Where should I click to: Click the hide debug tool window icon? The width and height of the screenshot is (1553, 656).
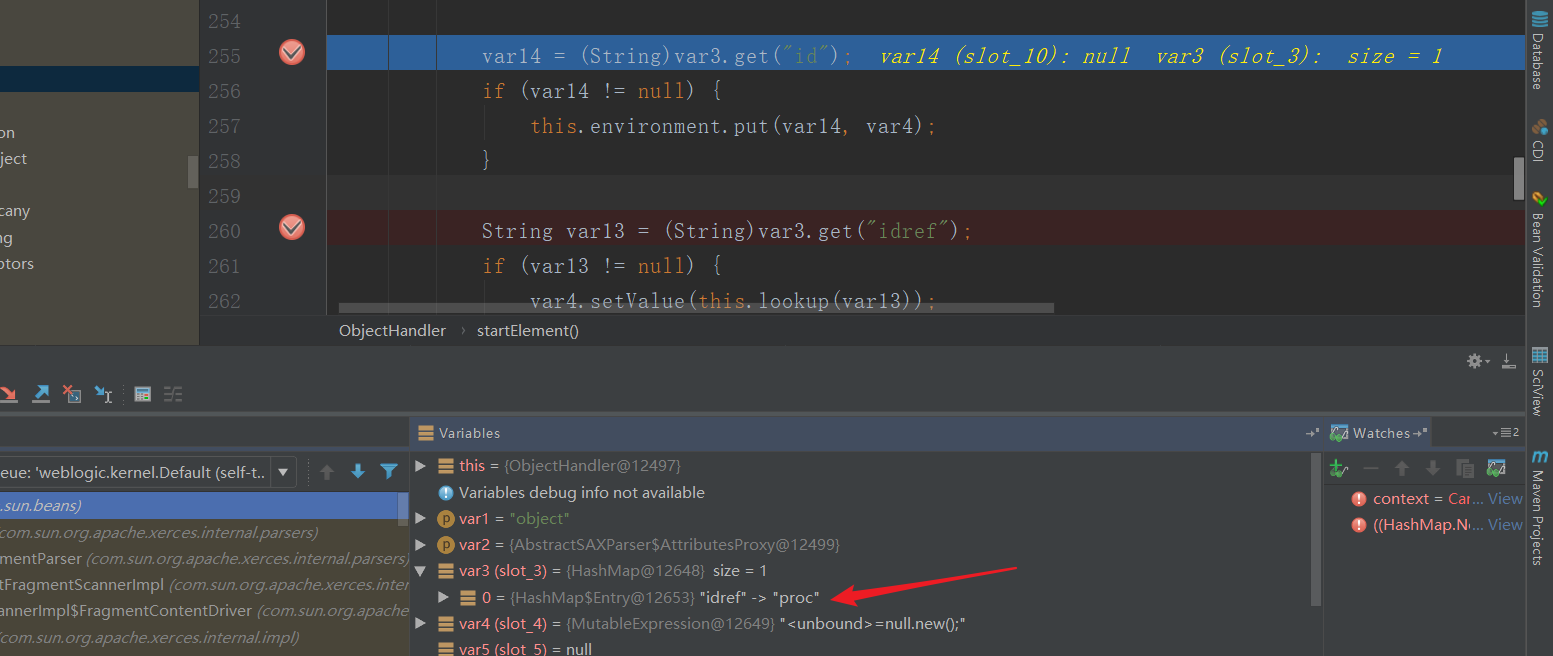pos(1508,361)
